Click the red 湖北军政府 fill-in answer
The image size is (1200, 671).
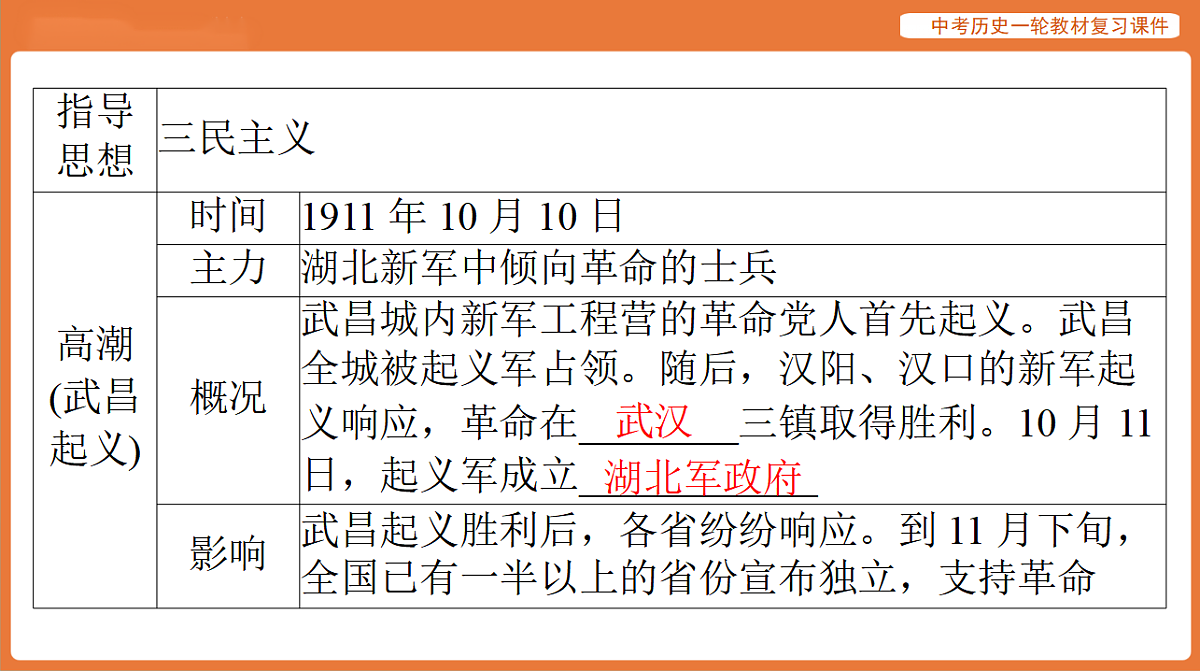703,477
